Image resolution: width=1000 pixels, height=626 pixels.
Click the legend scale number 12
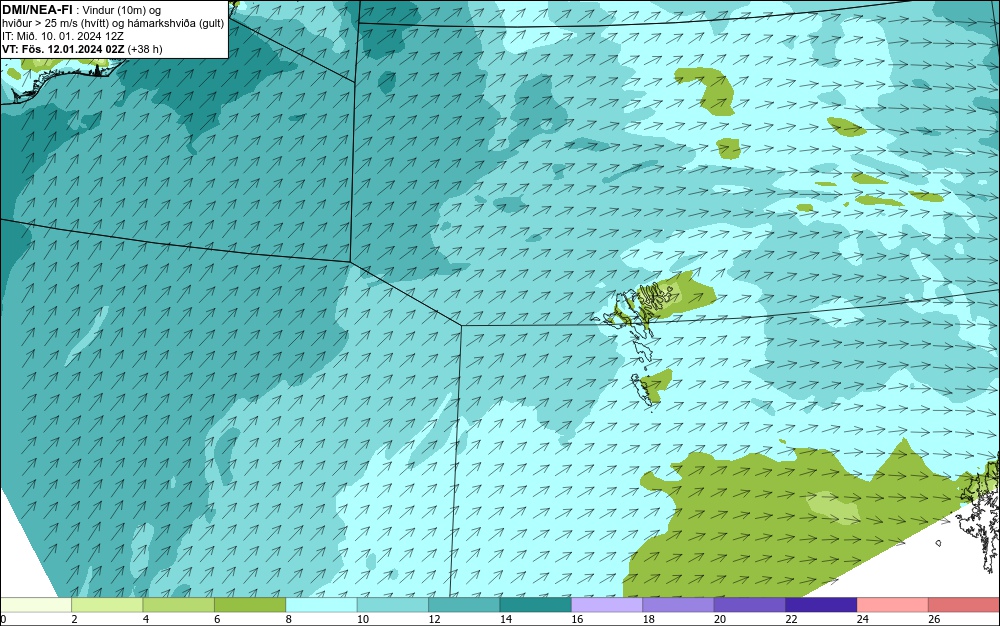pos(434,619)
